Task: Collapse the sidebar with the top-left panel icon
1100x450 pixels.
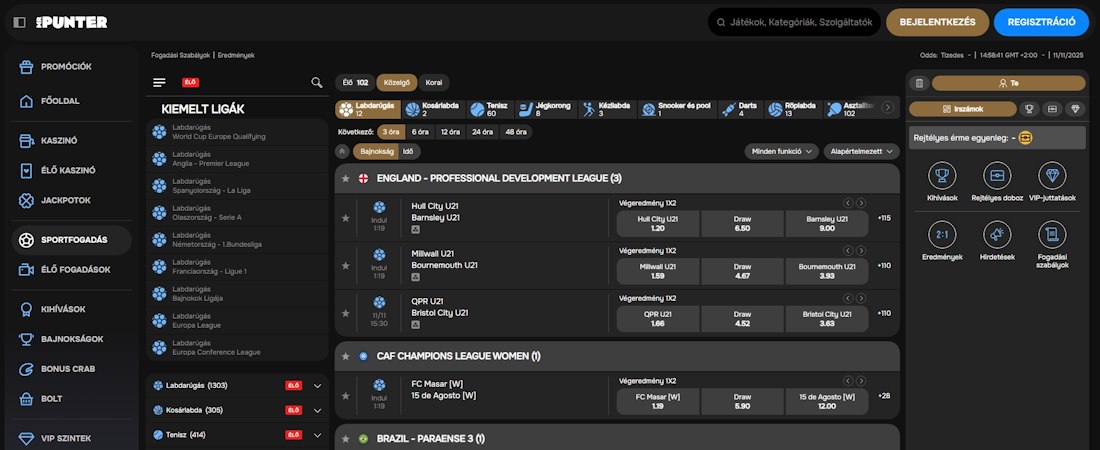Action: point(20,22)
